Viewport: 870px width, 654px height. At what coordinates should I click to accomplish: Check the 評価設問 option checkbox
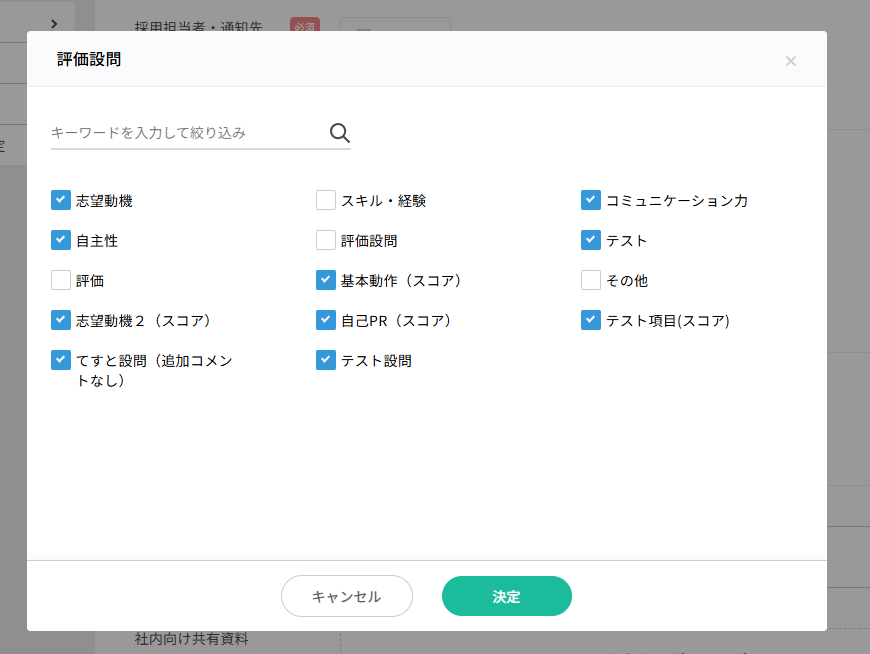326,240
